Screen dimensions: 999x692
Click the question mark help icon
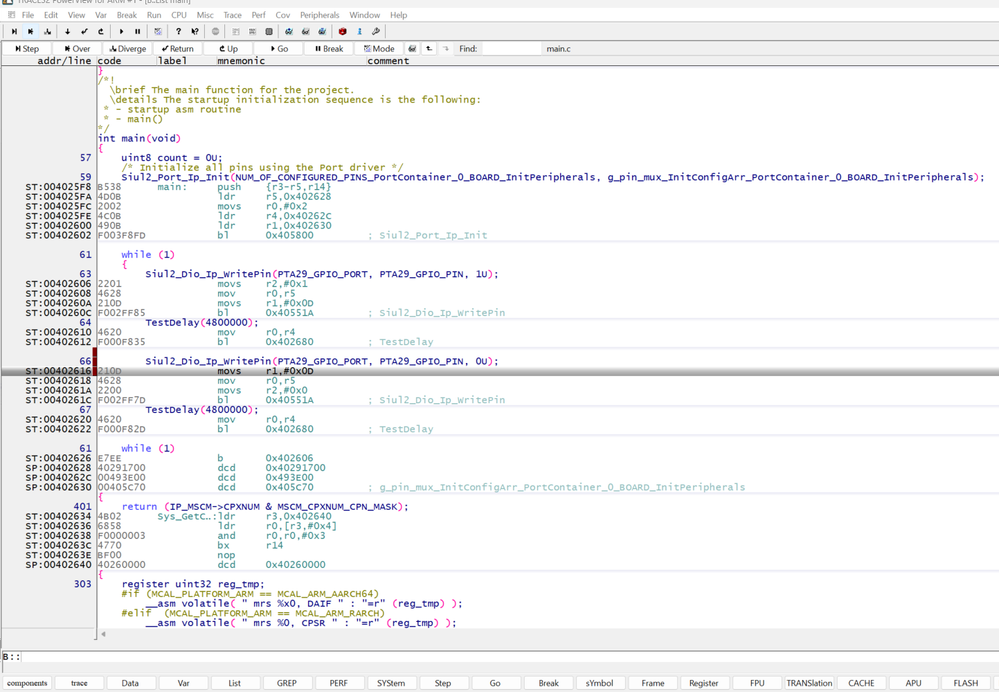pos(179,32)
